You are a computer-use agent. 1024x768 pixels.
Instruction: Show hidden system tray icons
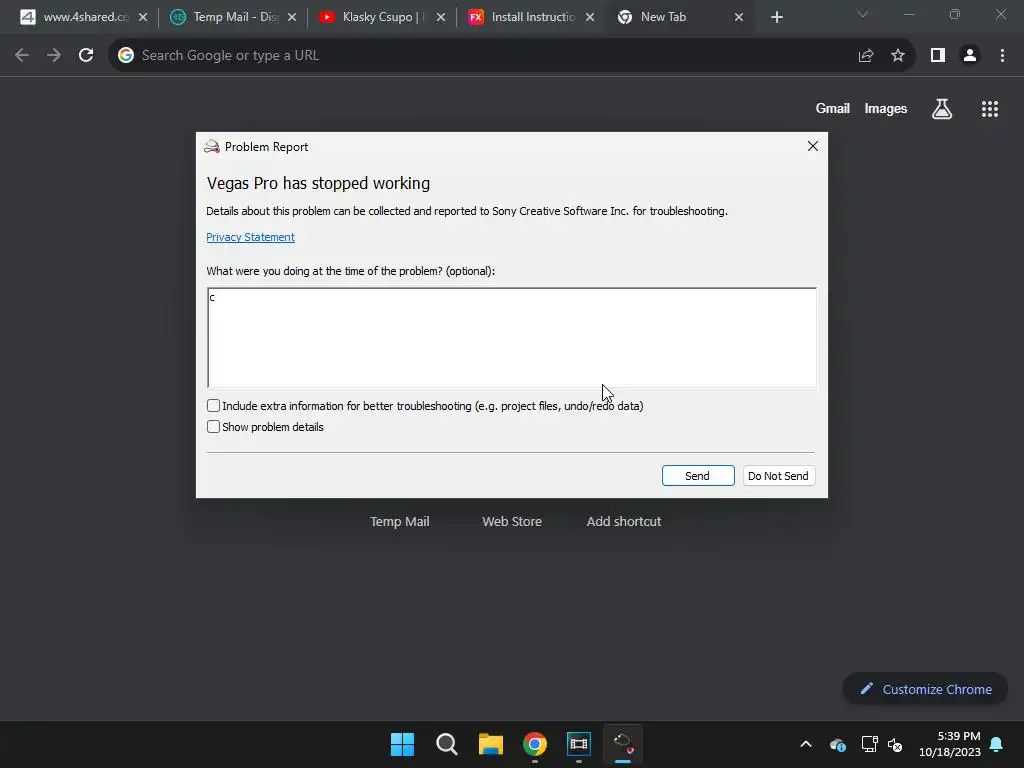(806, 744)
